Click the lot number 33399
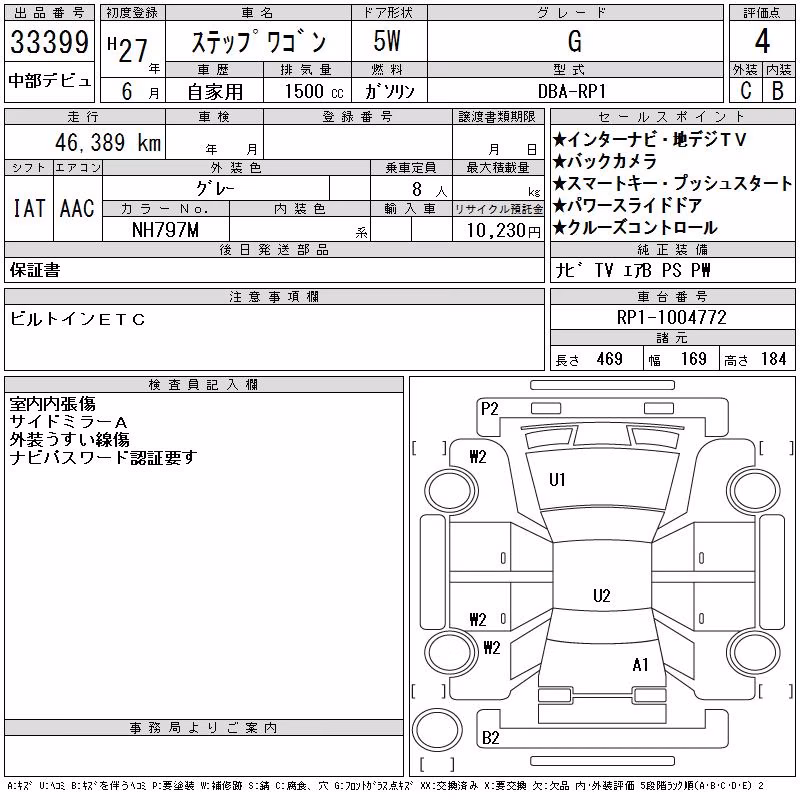The height and width of the screenshot is (800, 800). 49,42
